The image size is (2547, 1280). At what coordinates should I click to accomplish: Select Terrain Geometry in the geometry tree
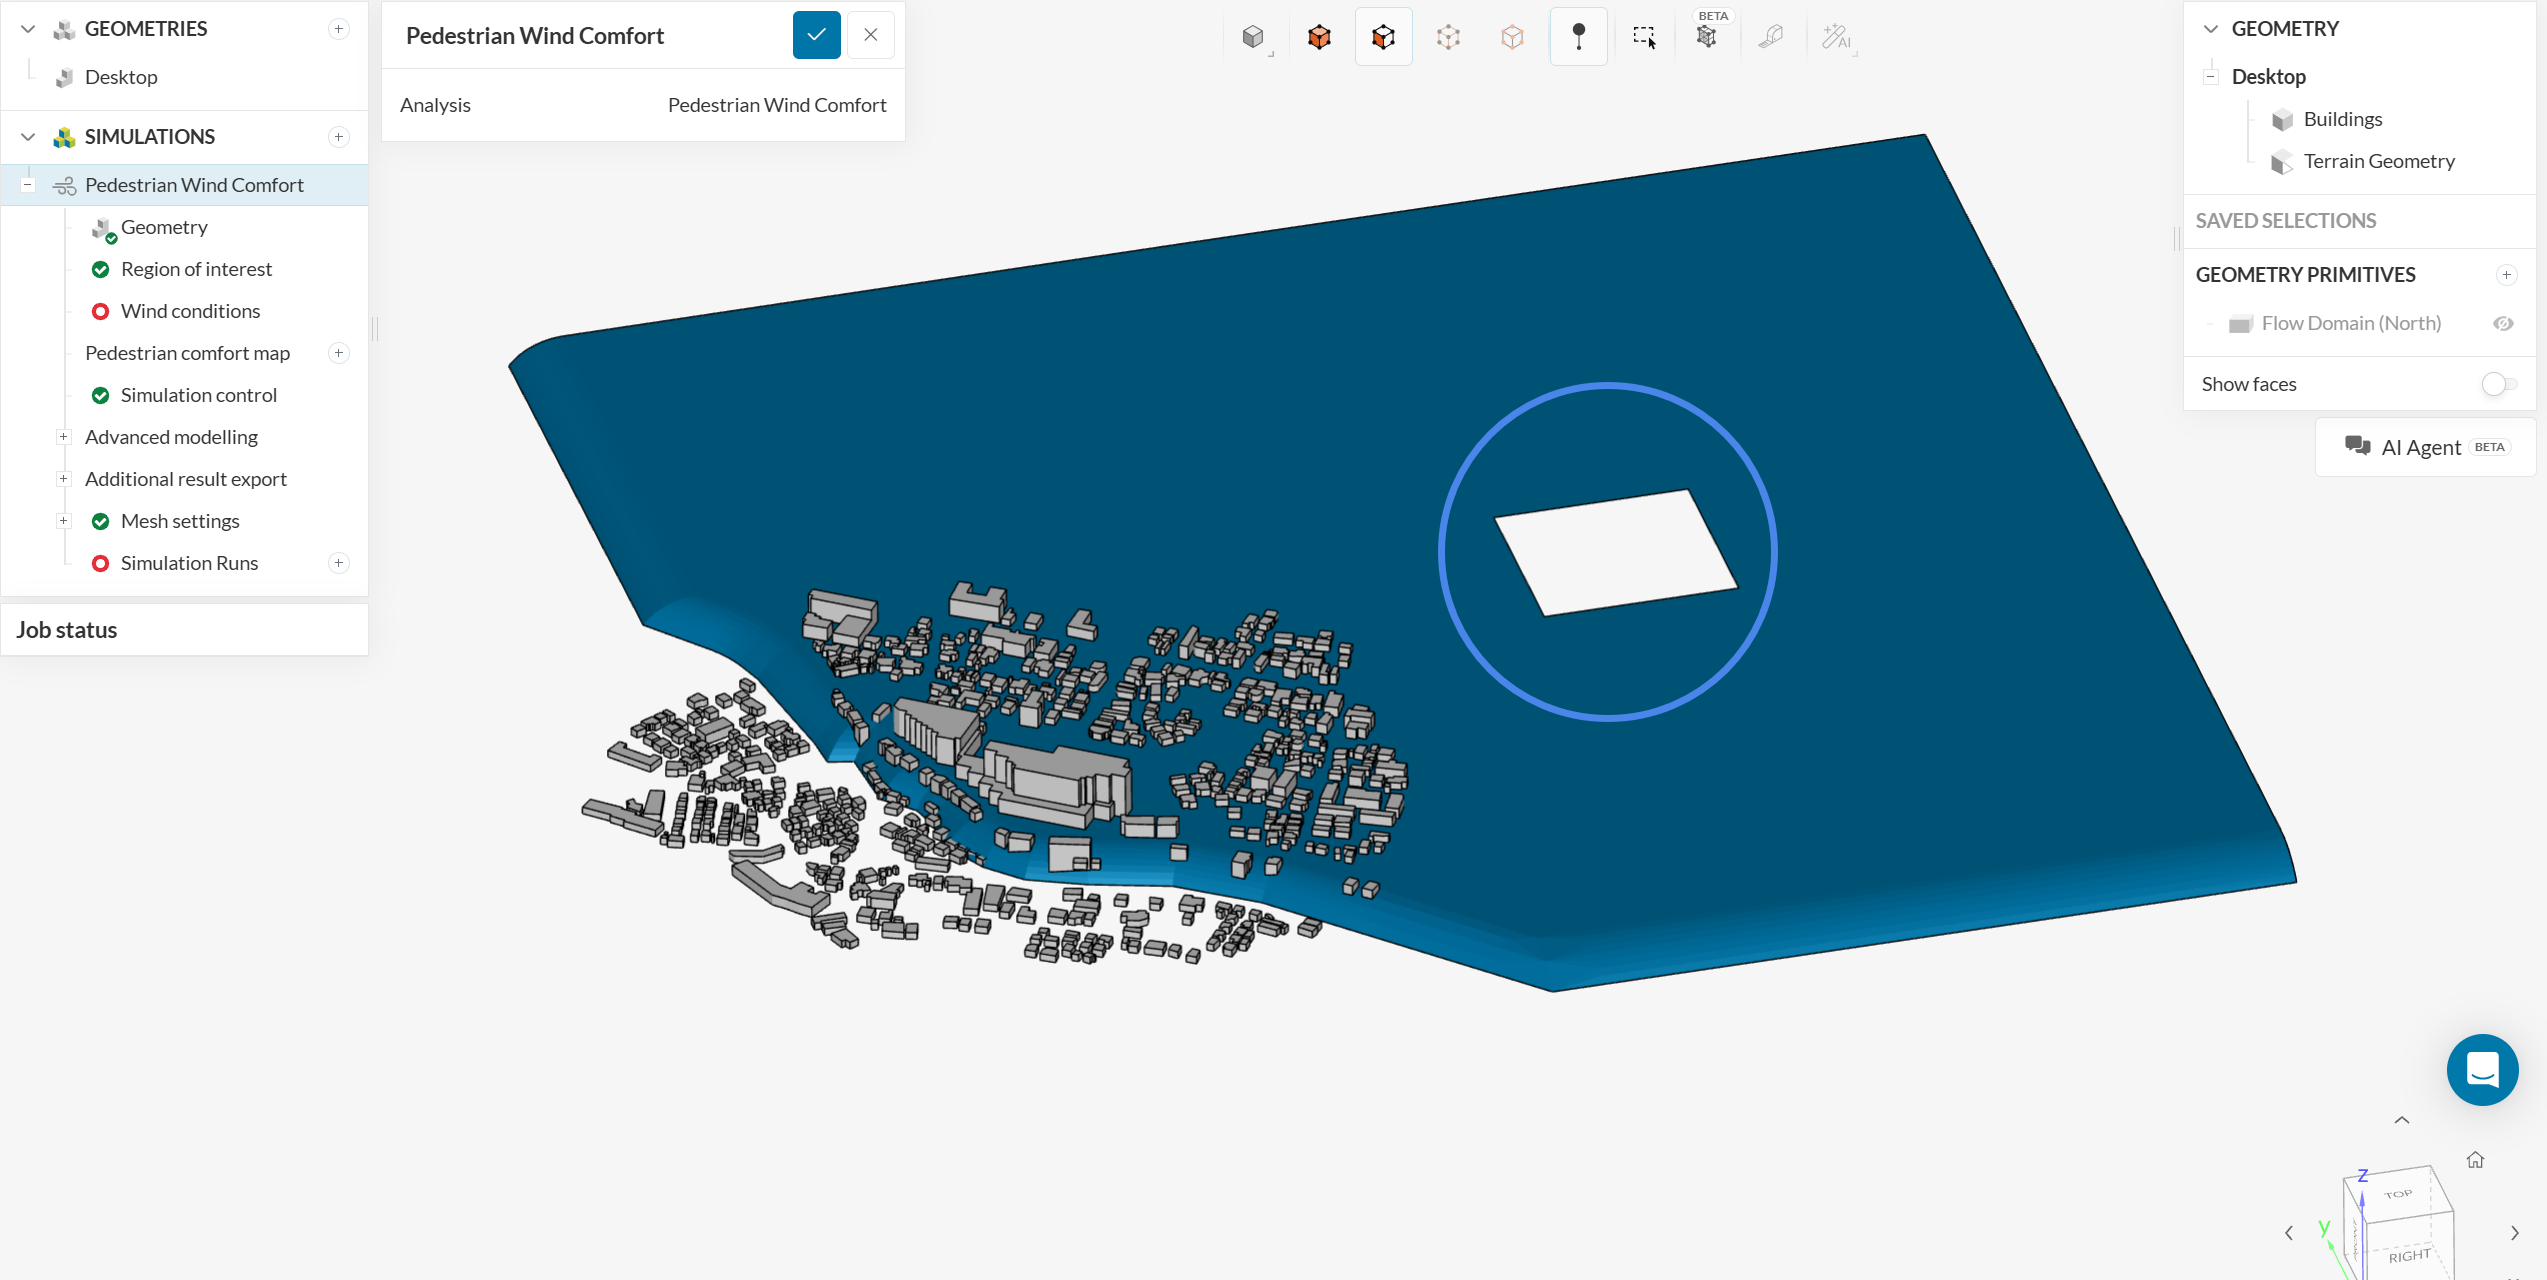pos(2378,161)
